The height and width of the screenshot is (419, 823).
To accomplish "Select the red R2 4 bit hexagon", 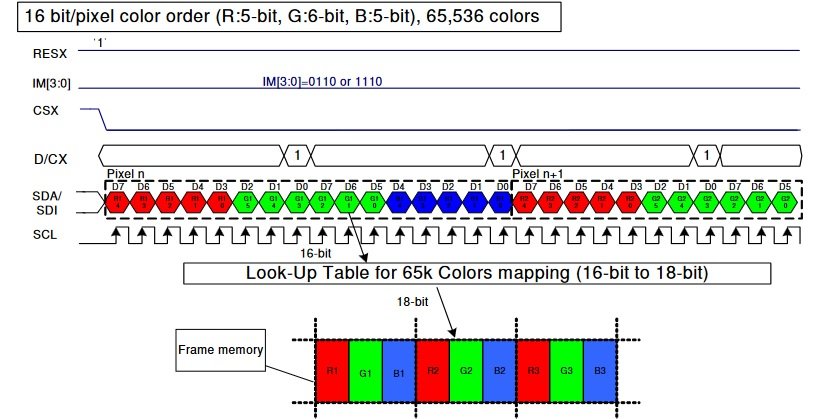I will pos(525,202).
